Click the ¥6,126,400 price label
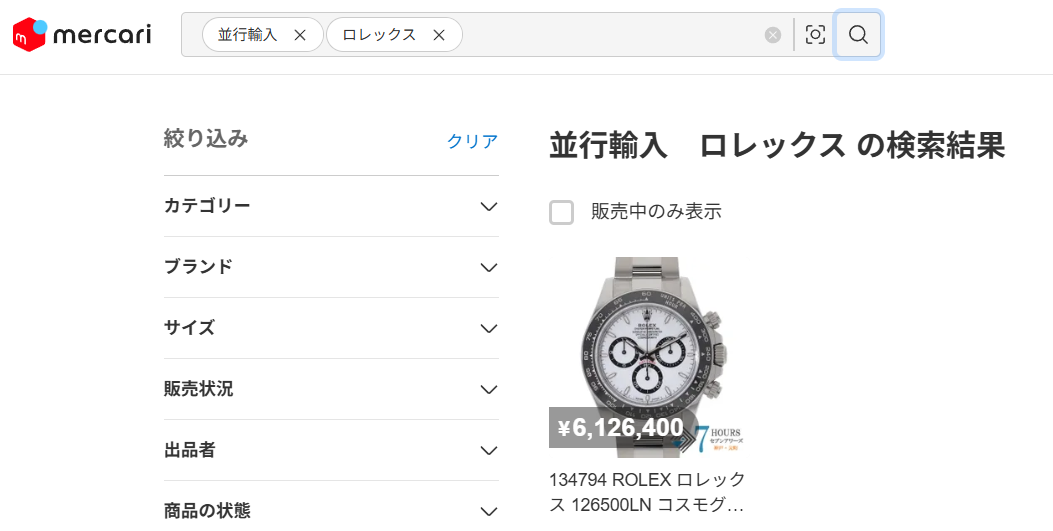This screenshot has width=1053, height=531. point(620,428)
